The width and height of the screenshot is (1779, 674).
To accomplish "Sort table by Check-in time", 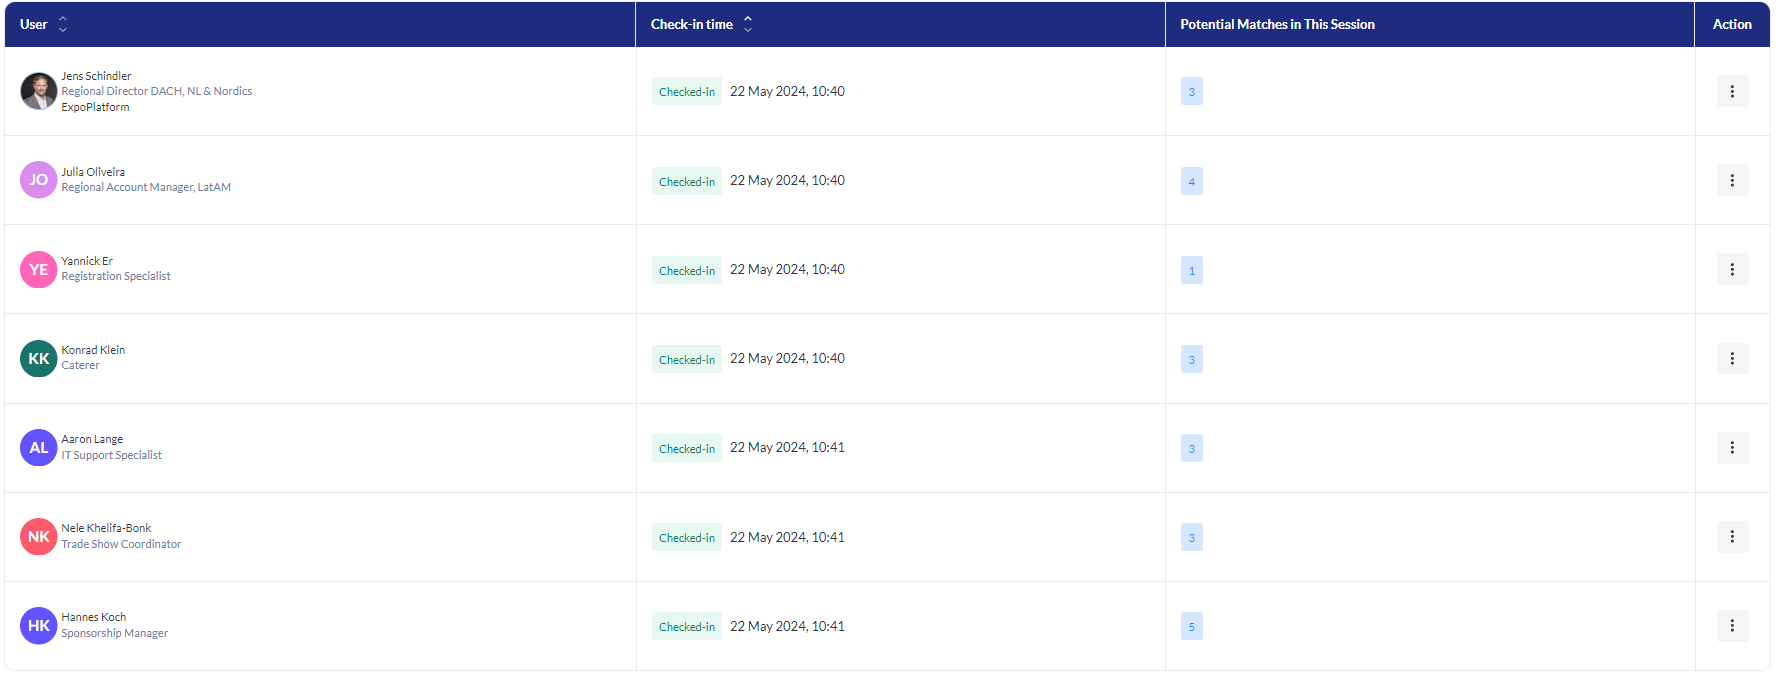I will point(747,24).
